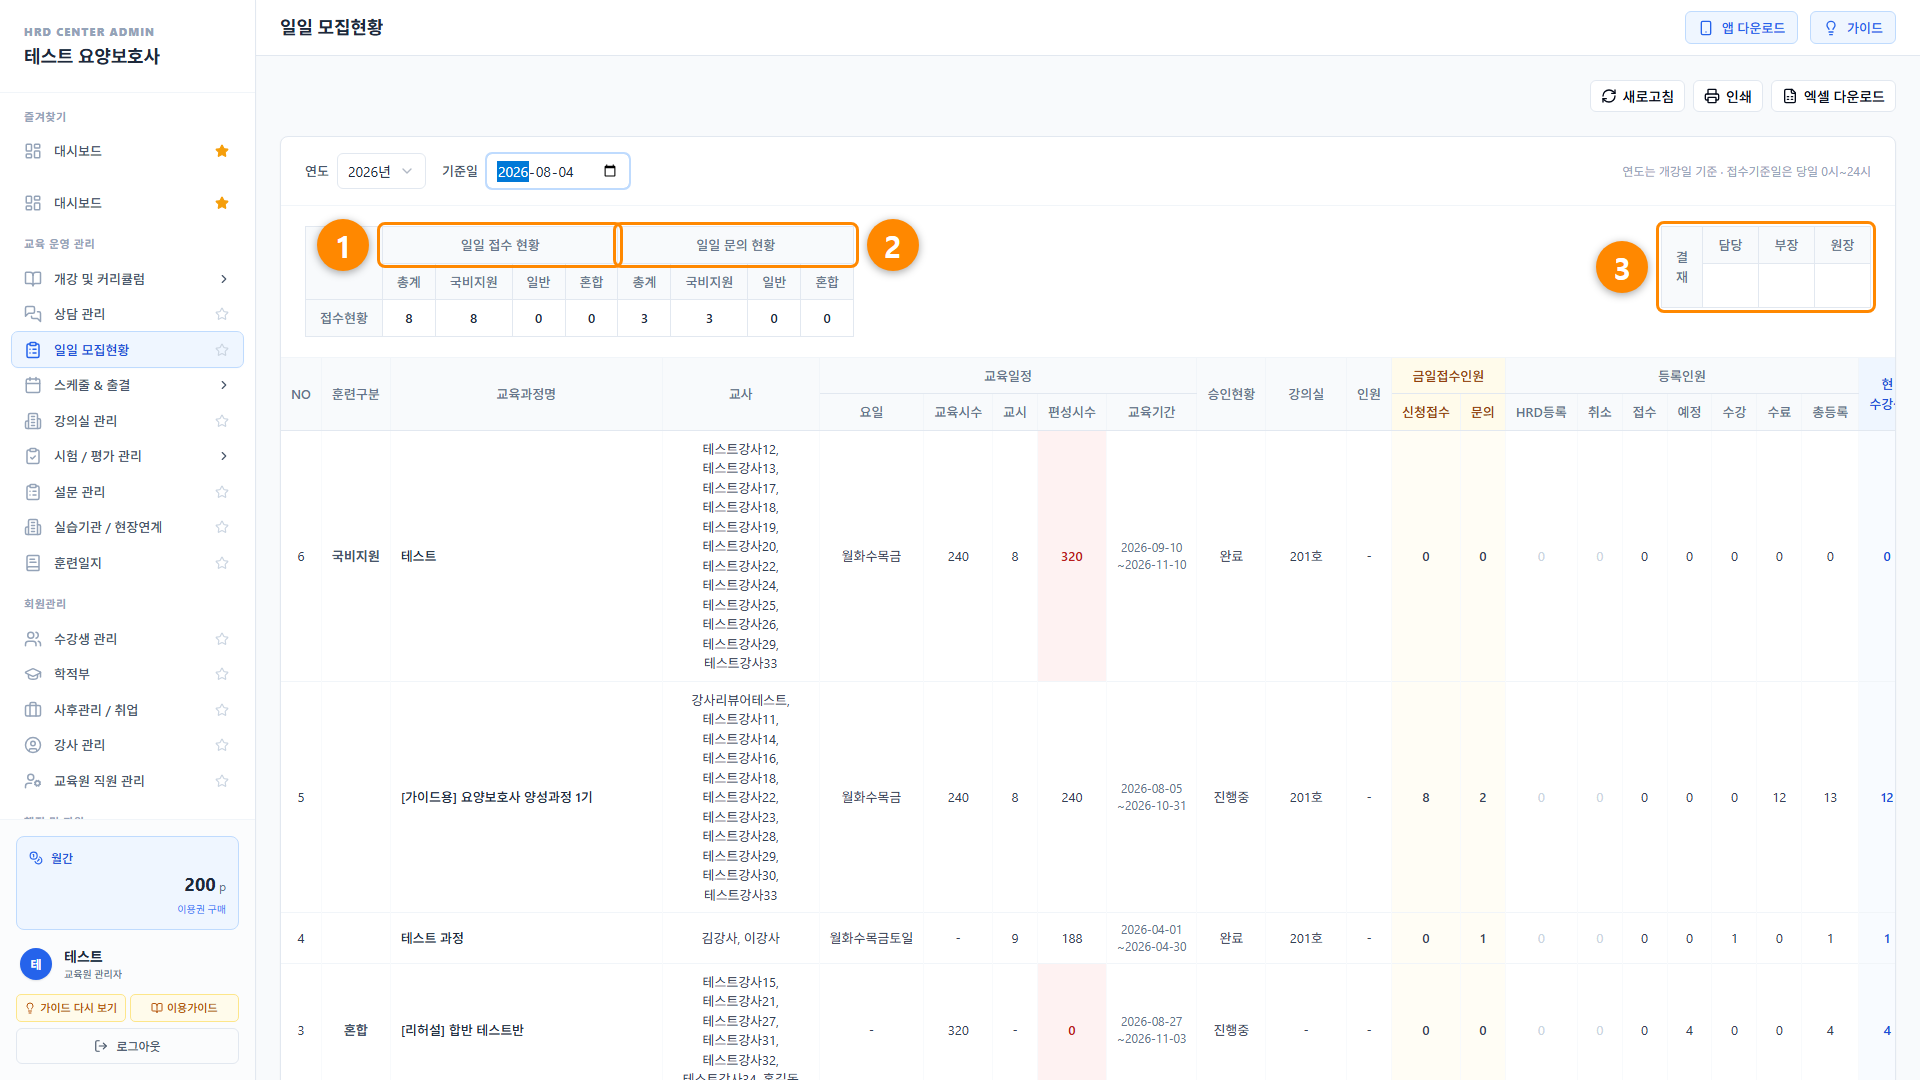
Task: Click the 기준일 date input field
Action: tap(558, 171)
